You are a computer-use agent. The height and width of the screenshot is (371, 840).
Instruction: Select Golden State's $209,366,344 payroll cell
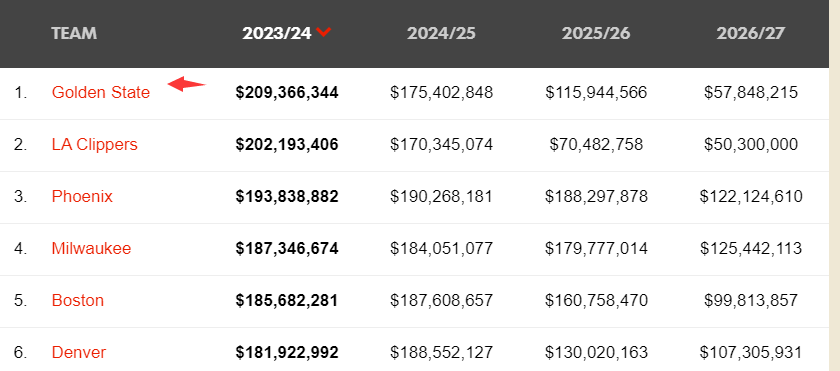coord(287,93)
